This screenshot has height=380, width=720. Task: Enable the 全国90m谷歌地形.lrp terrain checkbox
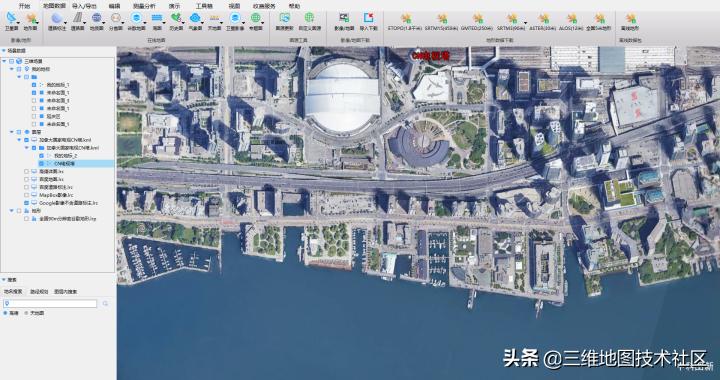pos(27,219)
